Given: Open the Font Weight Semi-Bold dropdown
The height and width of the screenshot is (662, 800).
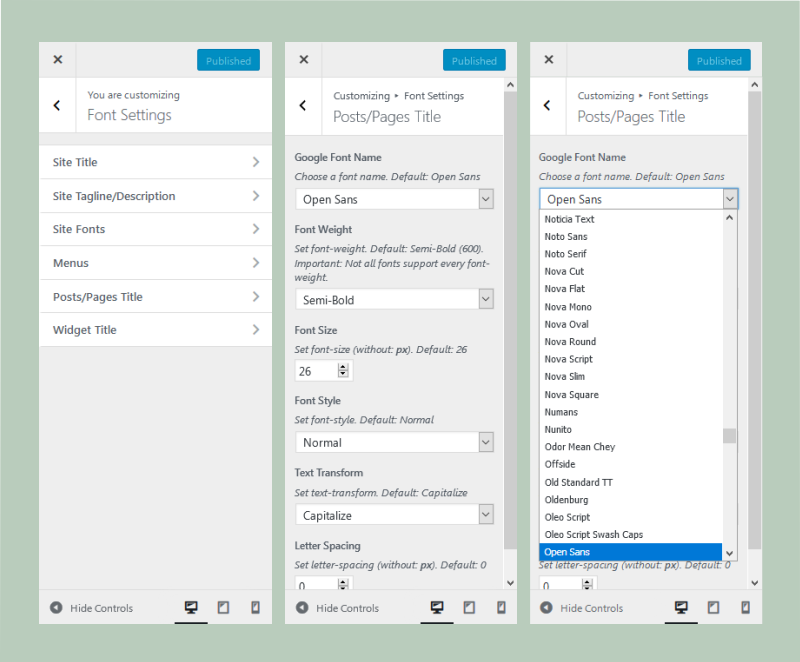Looking at the screenshot, I should (394, 299).
